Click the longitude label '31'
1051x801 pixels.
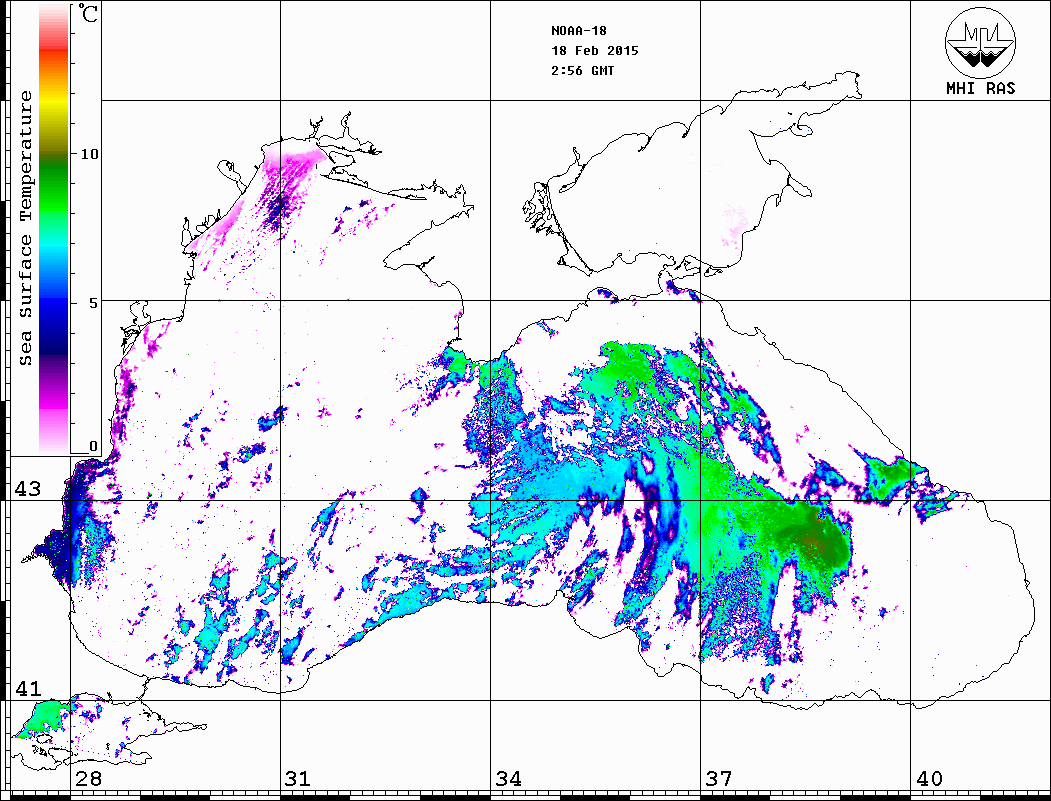[x=298, y=778]
